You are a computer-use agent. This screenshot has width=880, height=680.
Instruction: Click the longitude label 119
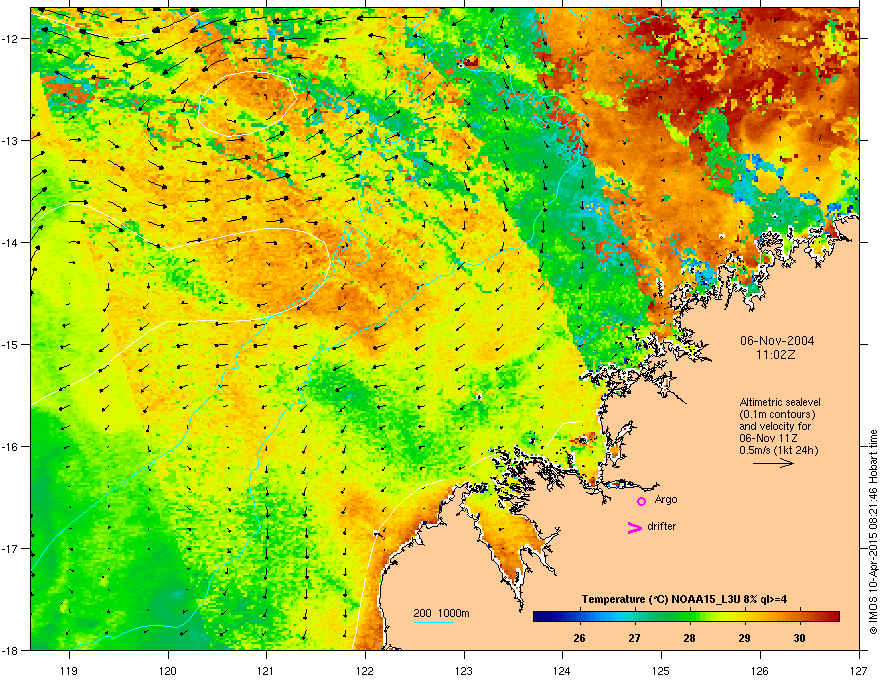69,670
